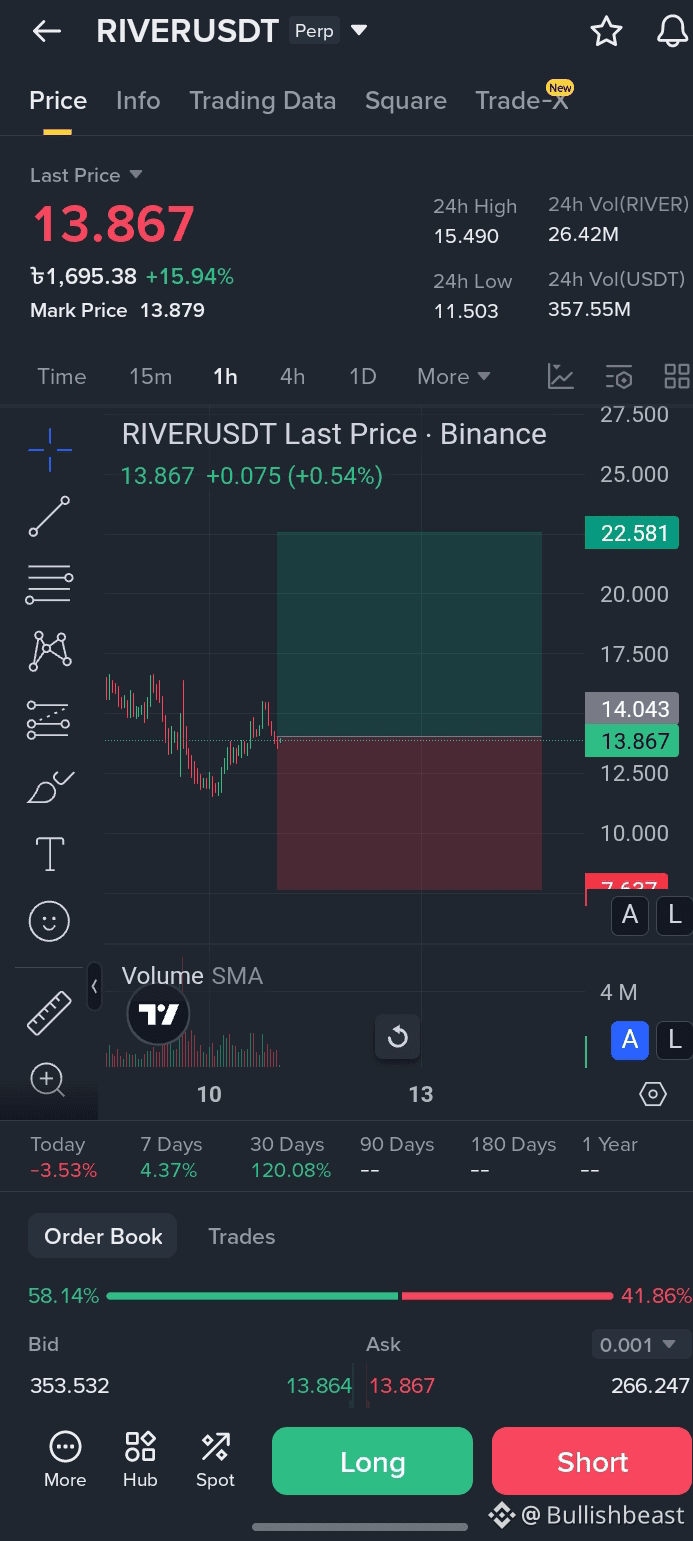
Task: Open the horizontal lines Fibonacci tool
Action: [x=49, y=584]
